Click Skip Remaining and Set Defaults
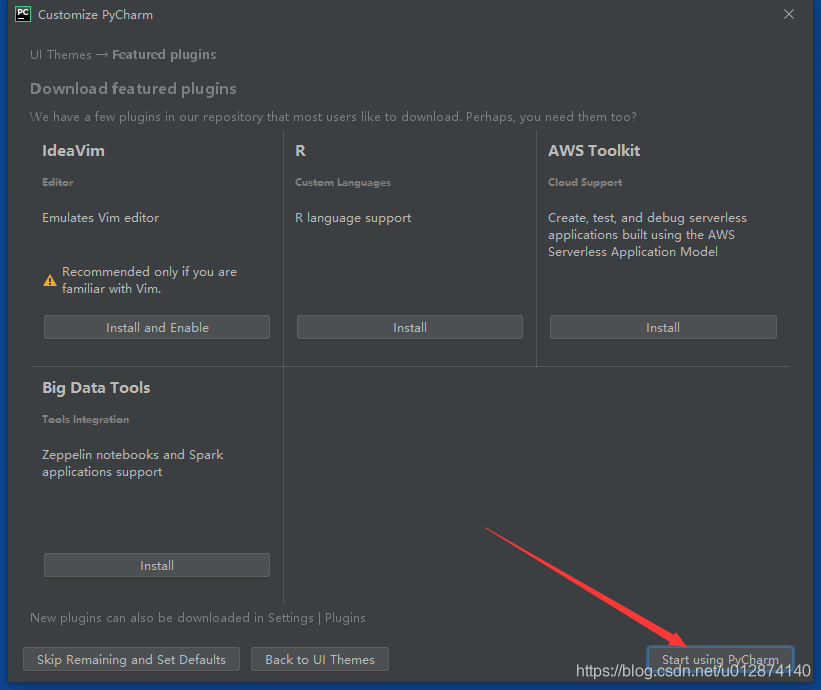 131,659
